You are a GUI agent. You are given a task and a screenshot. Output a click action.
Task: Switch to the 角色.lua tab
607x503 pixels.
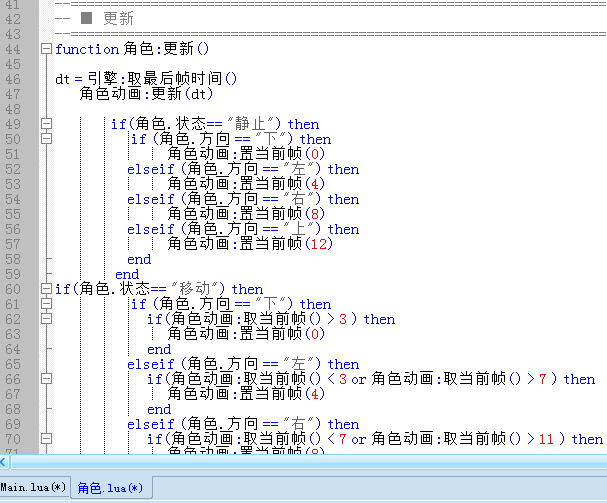click(110, 488)
